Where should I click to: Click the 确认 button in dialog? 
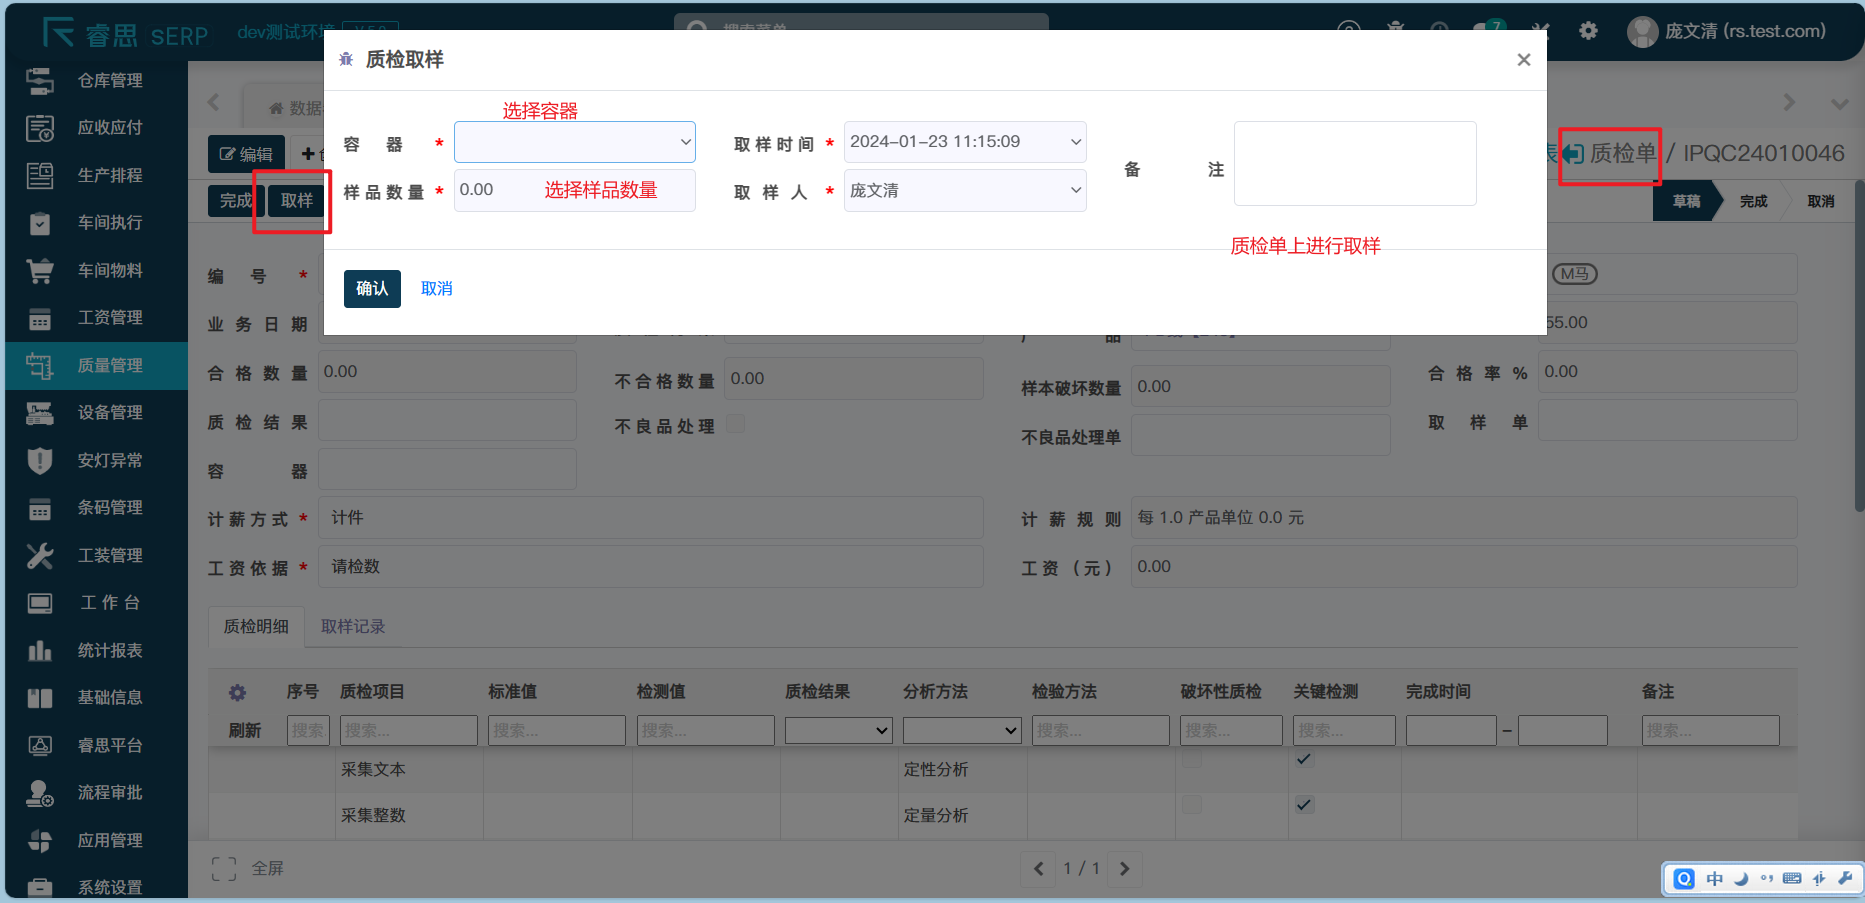pos(372,289)
